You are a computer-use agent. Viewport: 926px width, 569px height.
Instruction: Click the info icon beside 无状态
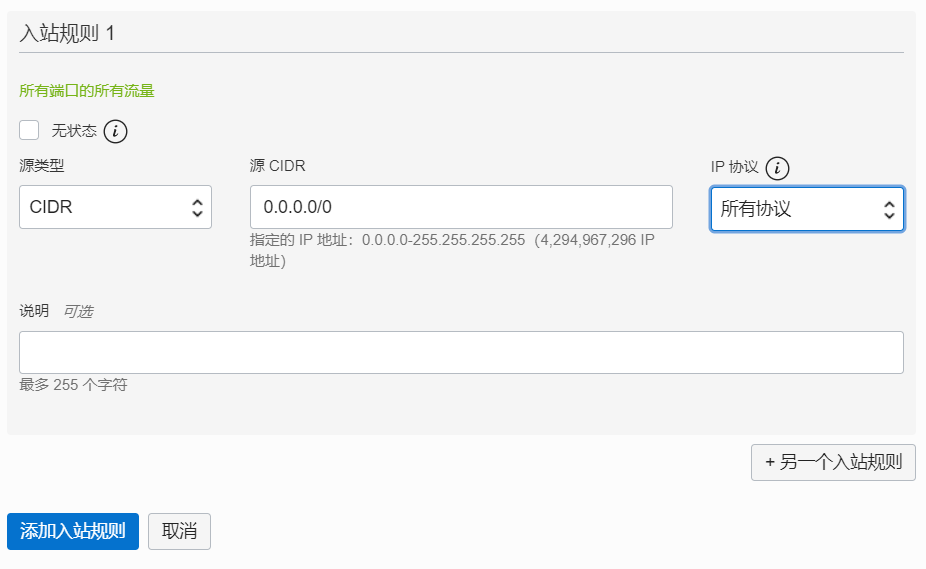(x=115, y=131)
